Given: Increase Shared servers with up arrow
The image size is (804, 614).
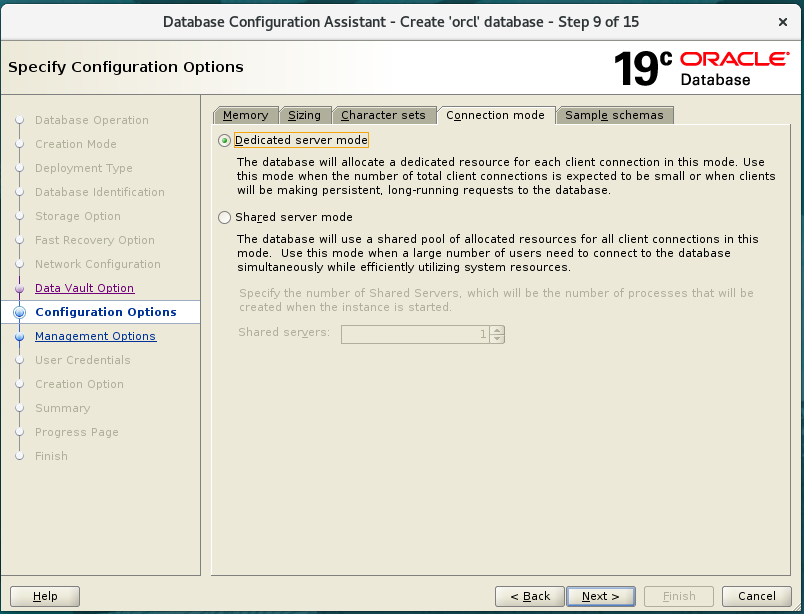Looking at the screenshot, I should (x=497, y=330).
